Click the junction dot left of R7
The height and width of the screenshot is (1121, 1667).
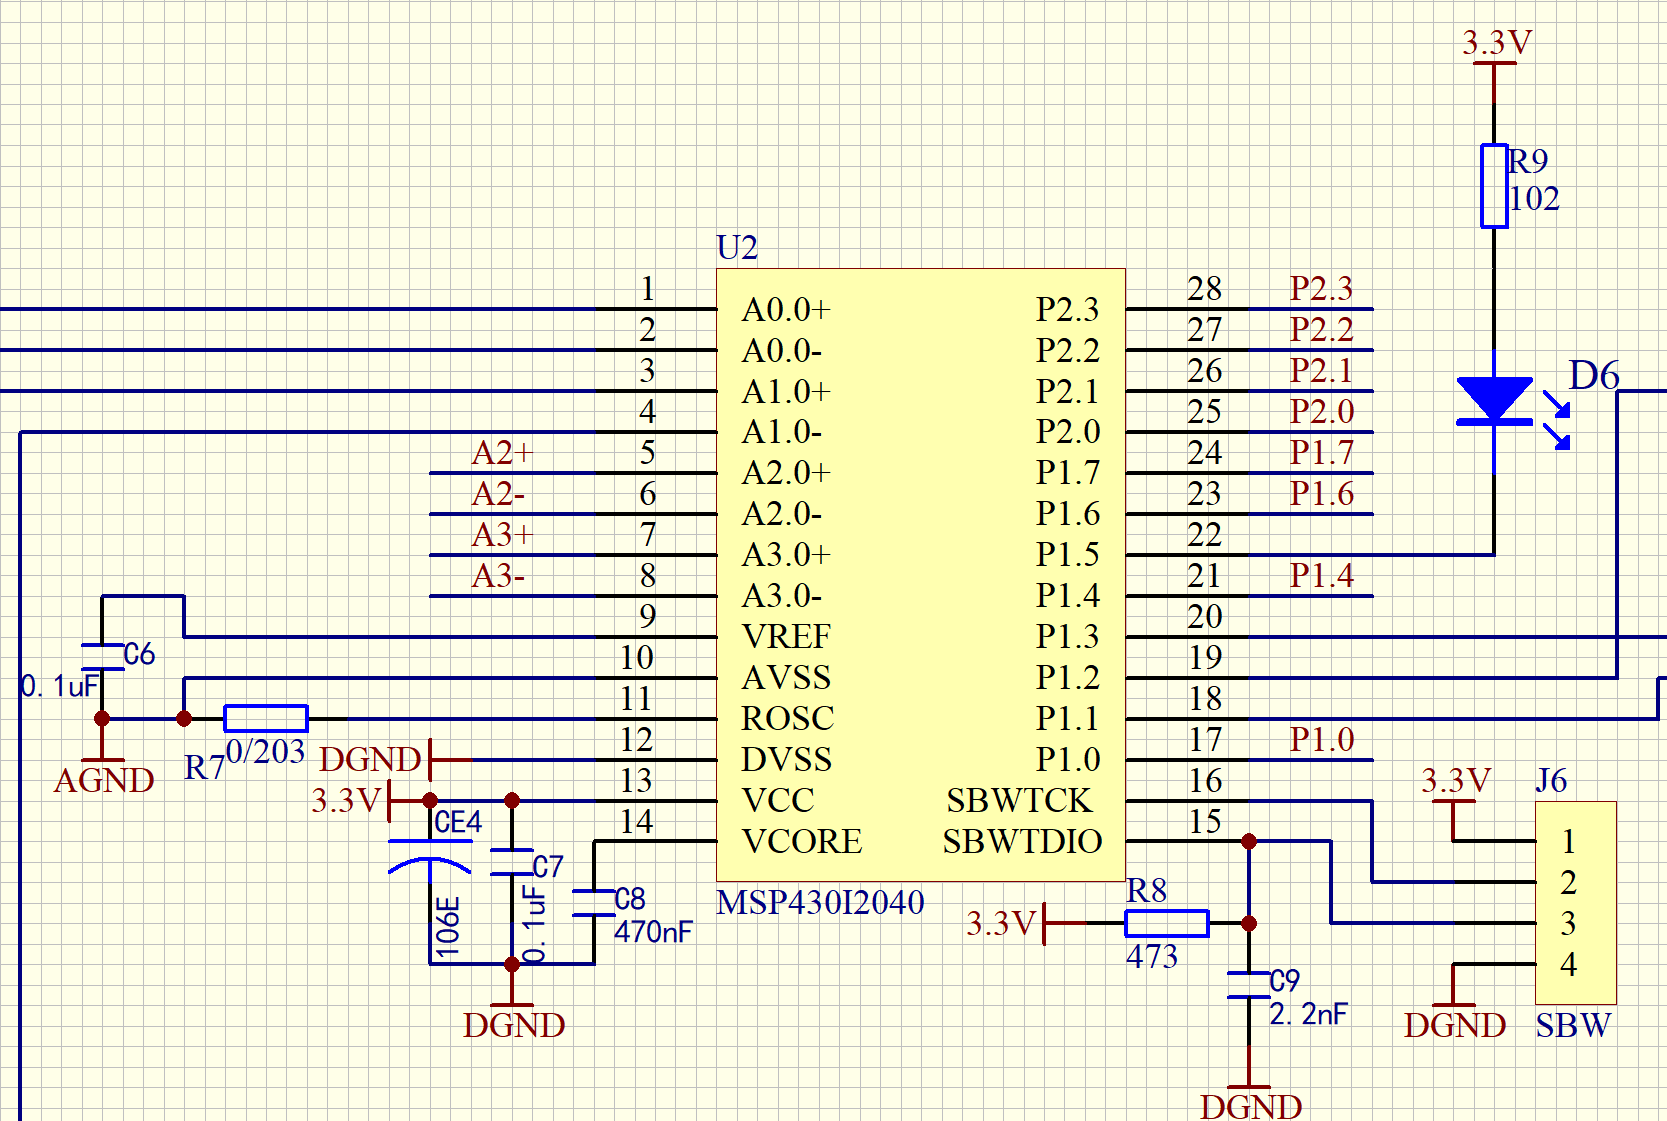coord(184,718)
